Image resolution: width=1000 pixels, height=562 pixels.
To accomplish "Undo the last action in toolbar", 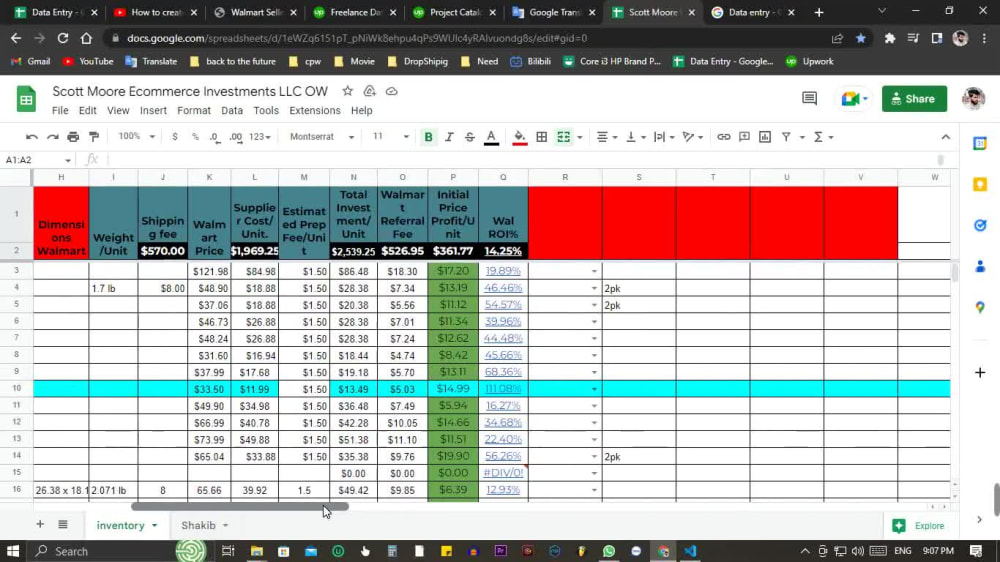I will 32,137.
